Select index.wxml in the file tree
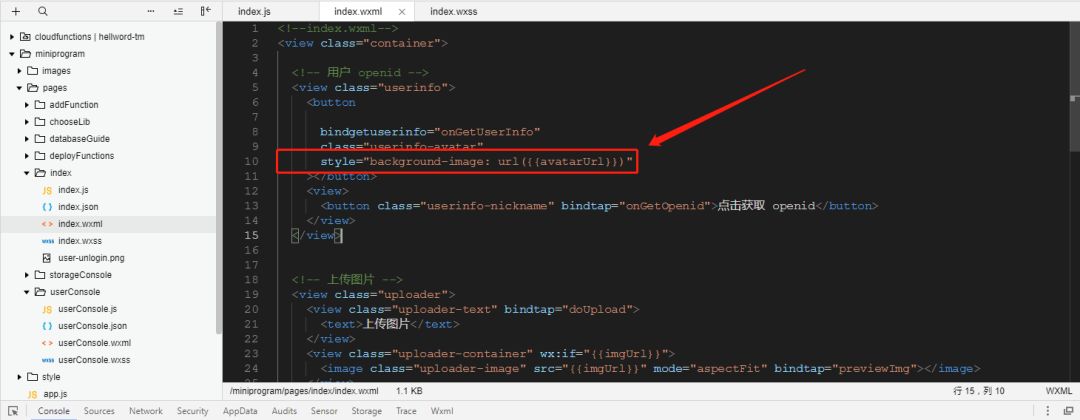The image size is (1080, 420). pyautogui.click(x=81, y=224)
